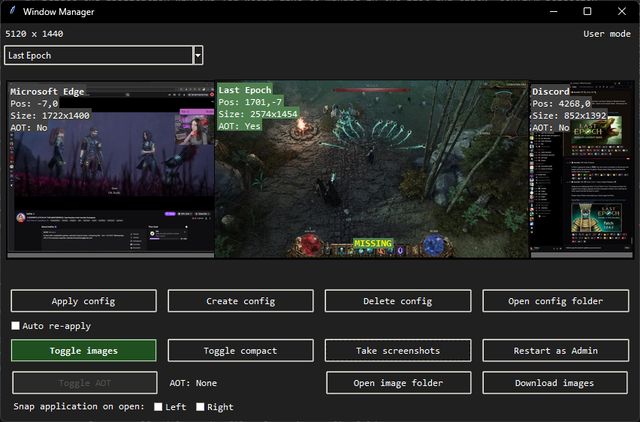The height and width of the screenshot is (422, 640).
Task: Delete the selected config
Action: [398, 301]
